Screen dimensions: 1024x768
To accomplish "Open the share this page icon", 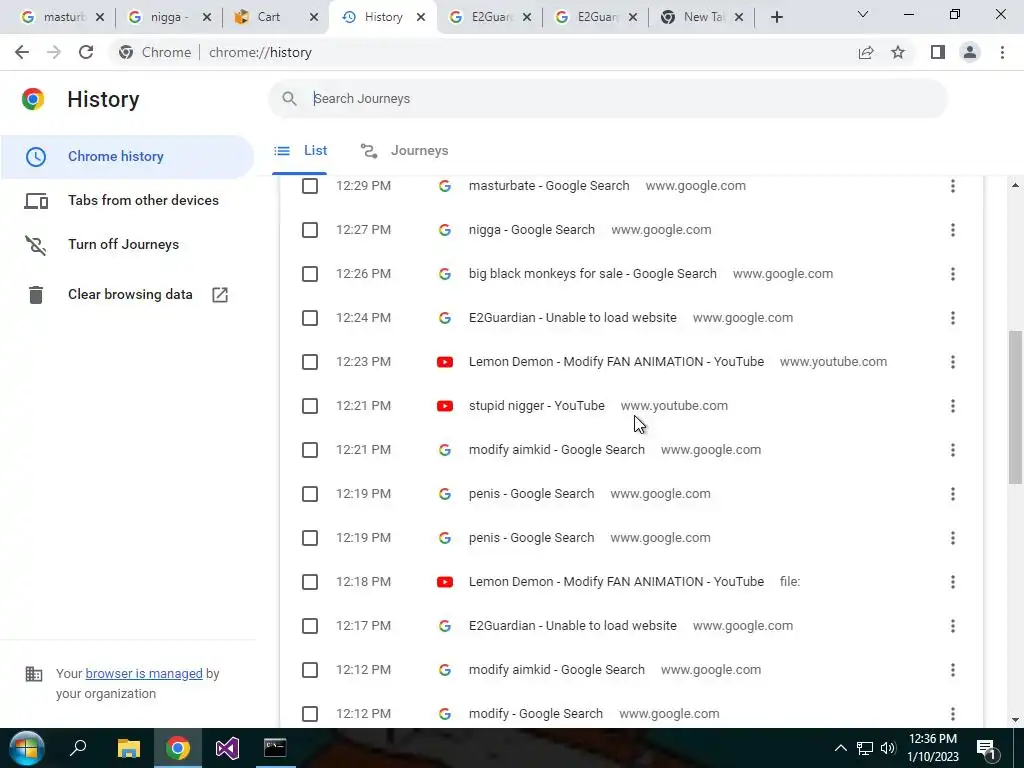I will (x=866, y=52).
